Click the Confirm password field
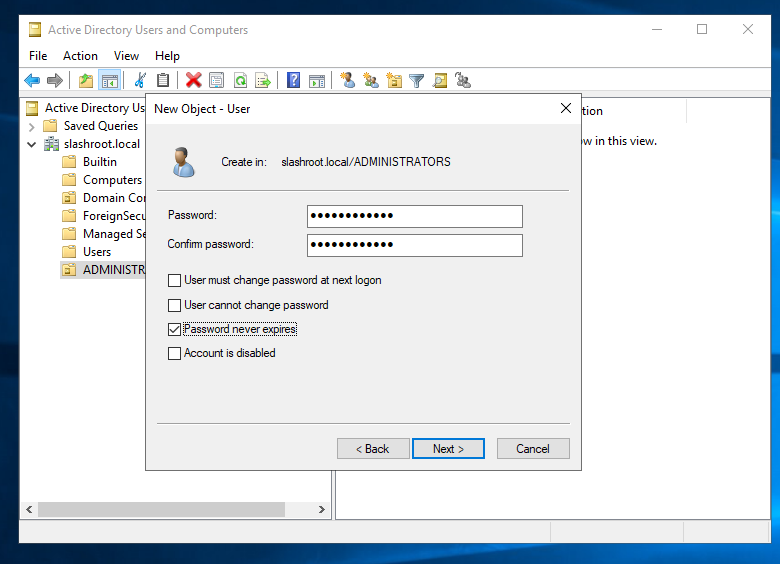The image size is (780, 564). pos(414,245)
